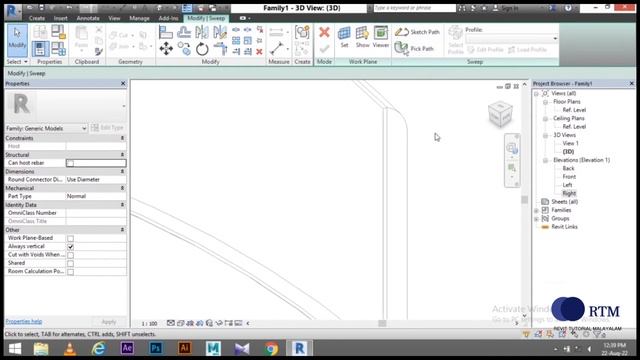The image size is (640, 360).
Task: Toggle the Room Calculation Point checkbox
Action: 71,271
